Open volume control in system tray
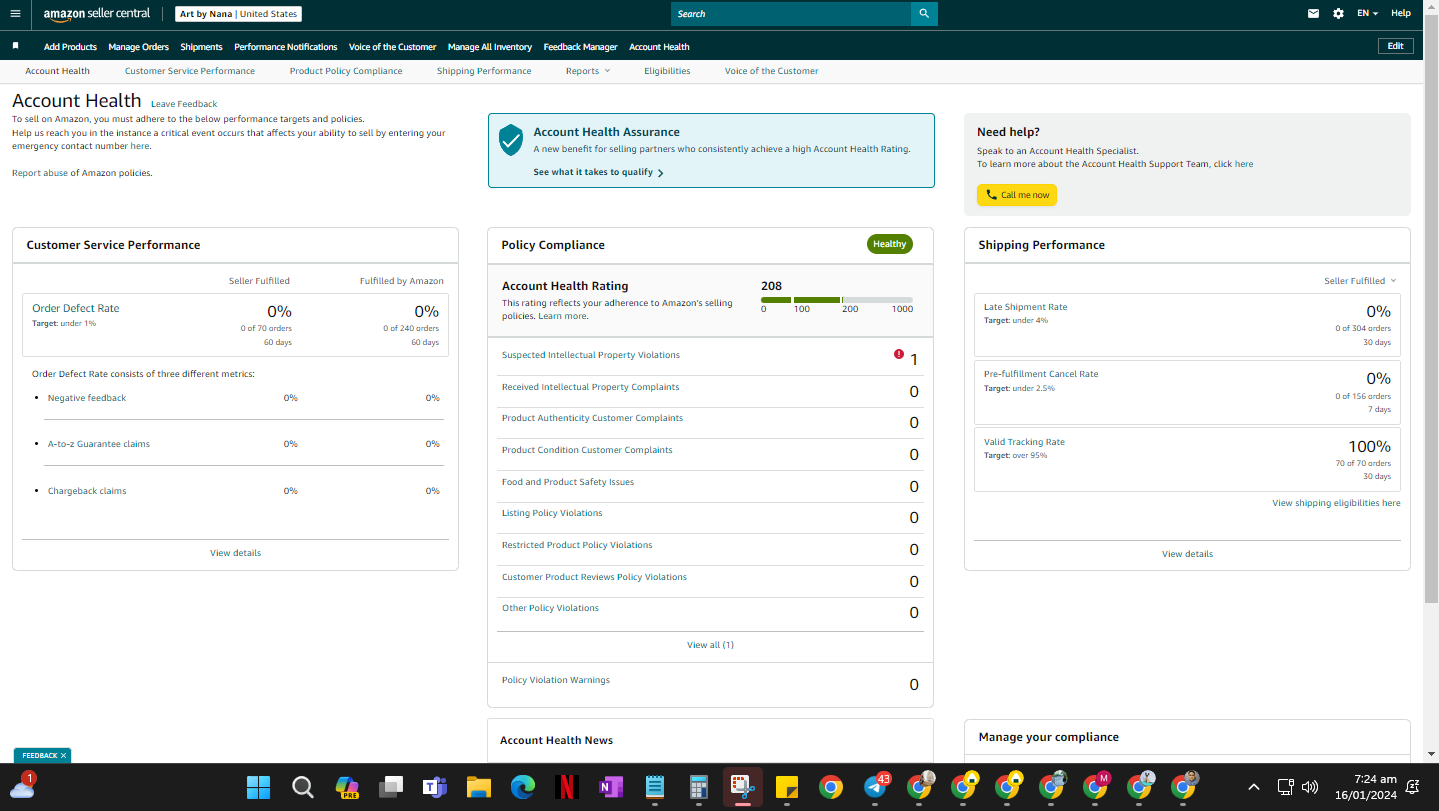This screenshot has height=811, width=1439. 1310,787
